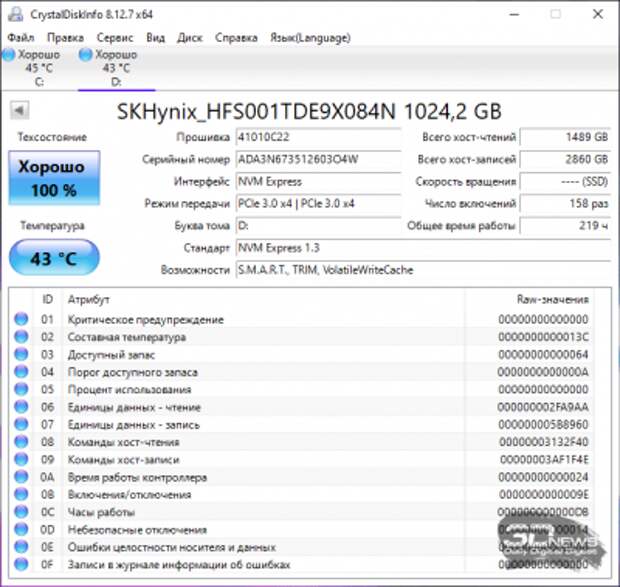Image resolution: width=620 pixels, height=587 pixels.
Task: Click the 43 °C temperature button
Action: (54, 258)
